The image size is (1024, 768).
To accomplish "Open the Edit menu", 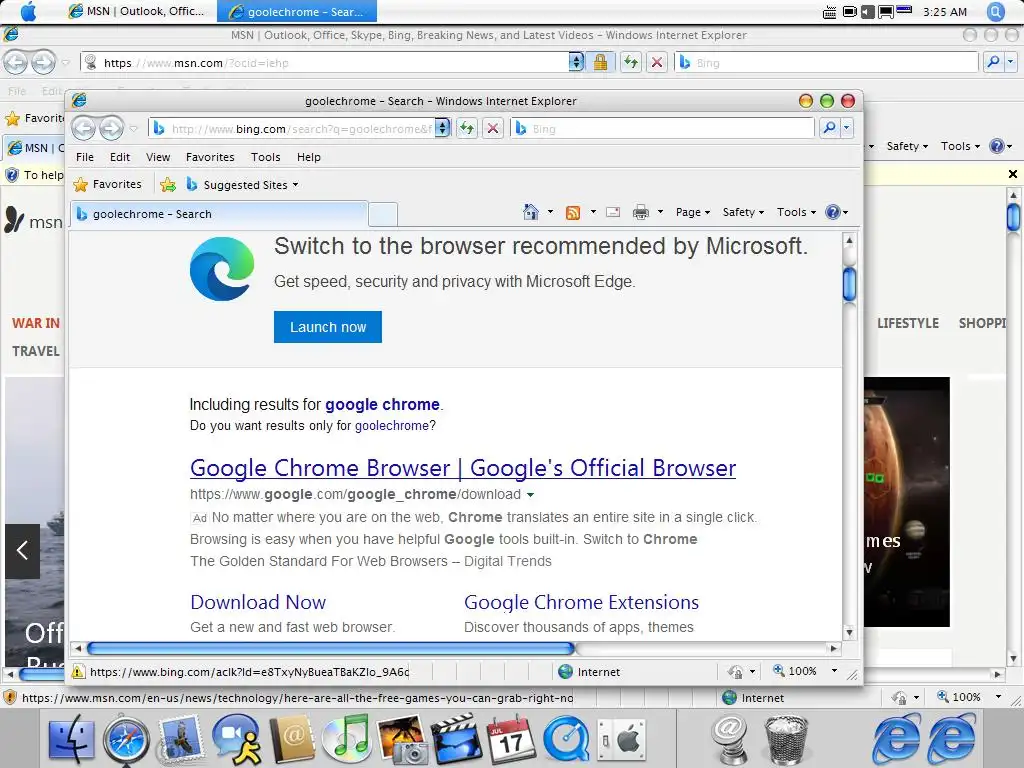I will tap(120, 157).
